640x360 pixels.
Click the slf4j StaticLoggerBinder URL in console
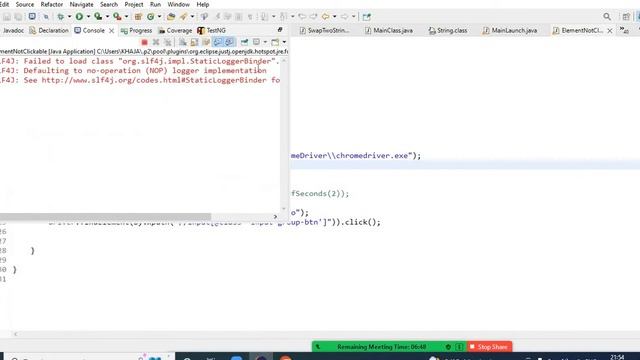pyautogui.click(x=154, y=80)
